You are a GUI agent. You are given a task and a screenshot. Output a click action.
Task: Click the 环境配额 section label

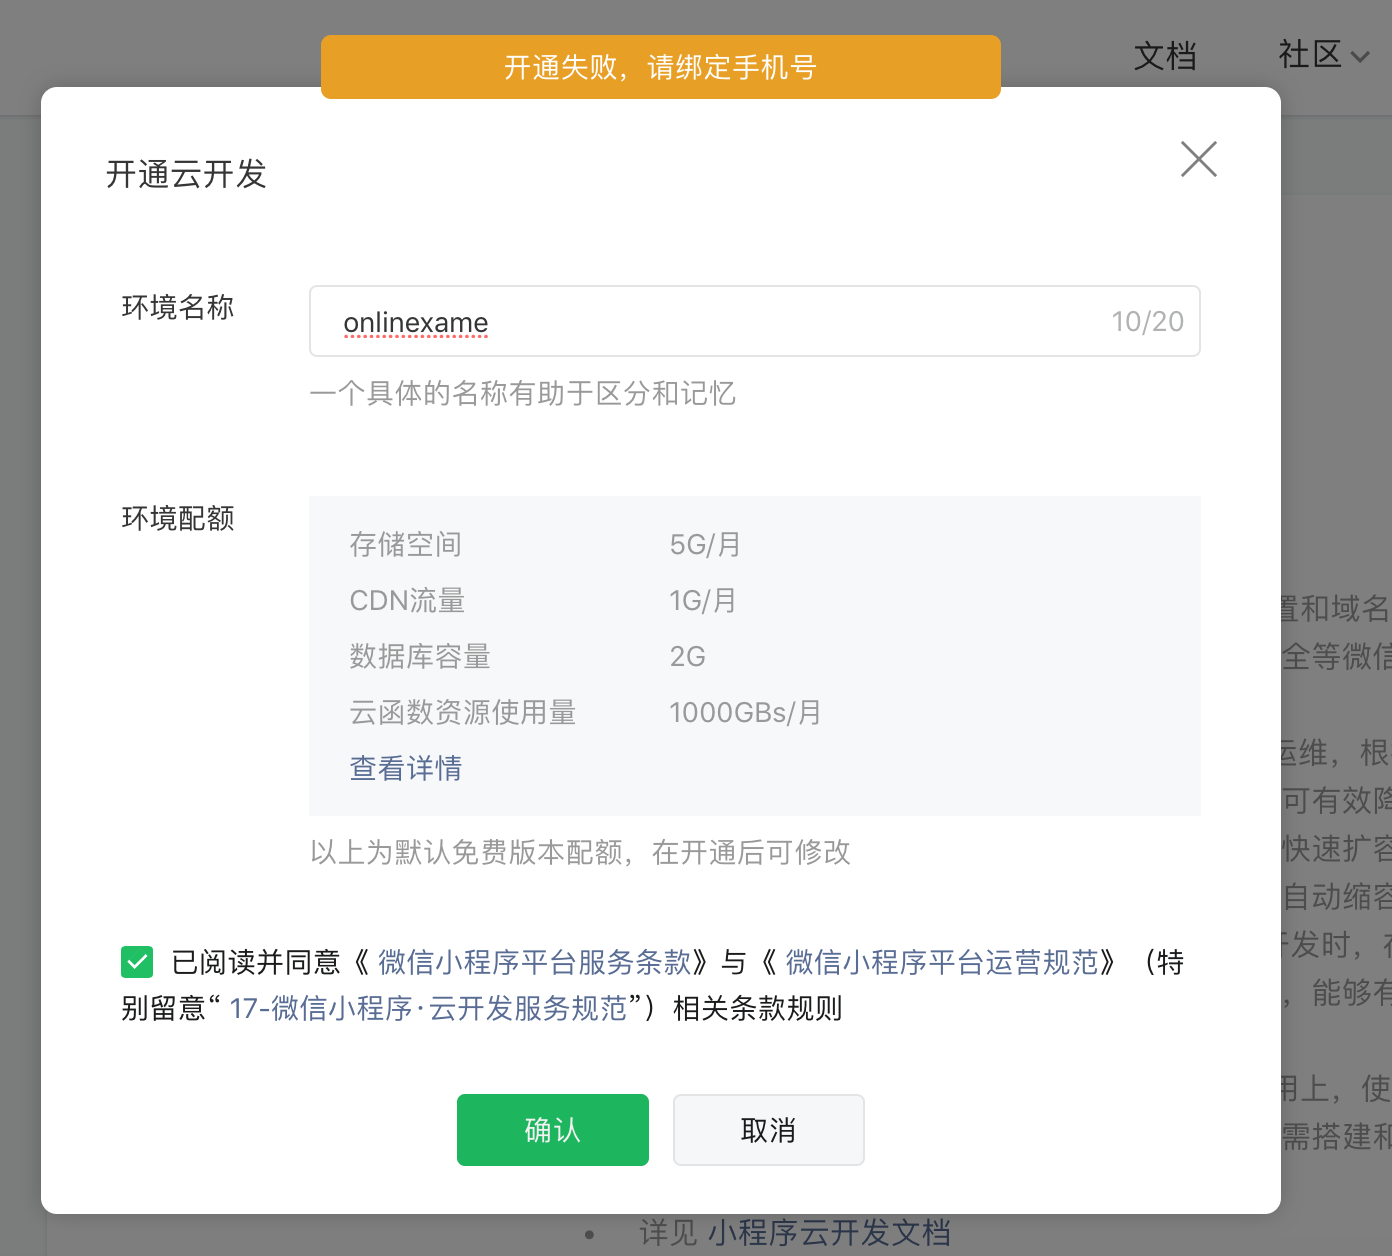click(178, 518)
